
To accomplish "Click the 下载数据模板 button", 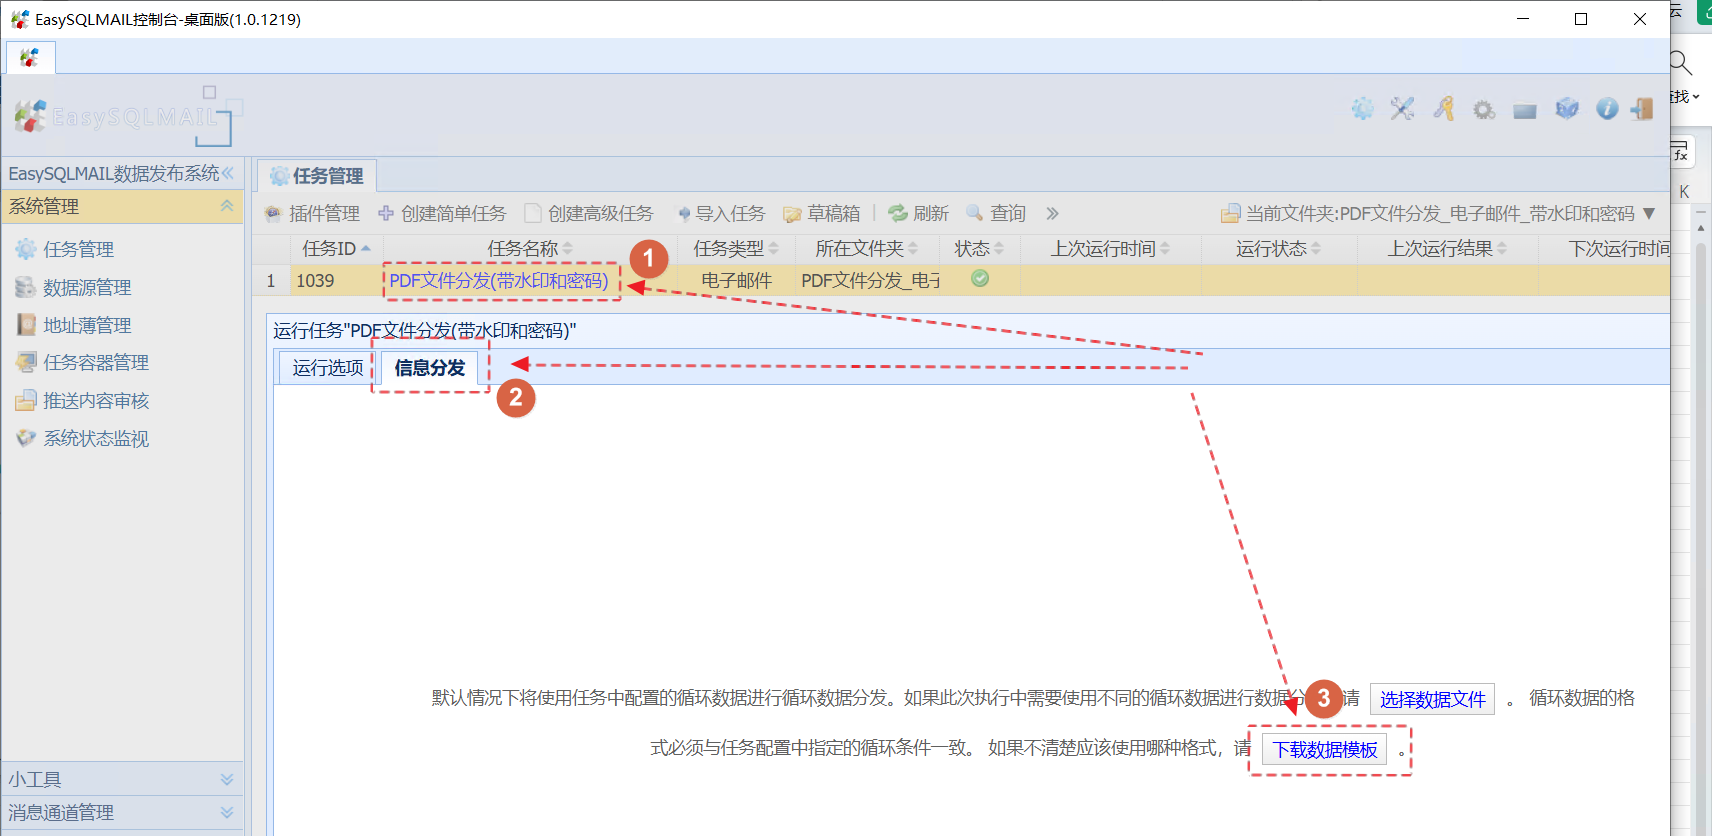I will coord(1324,749).
